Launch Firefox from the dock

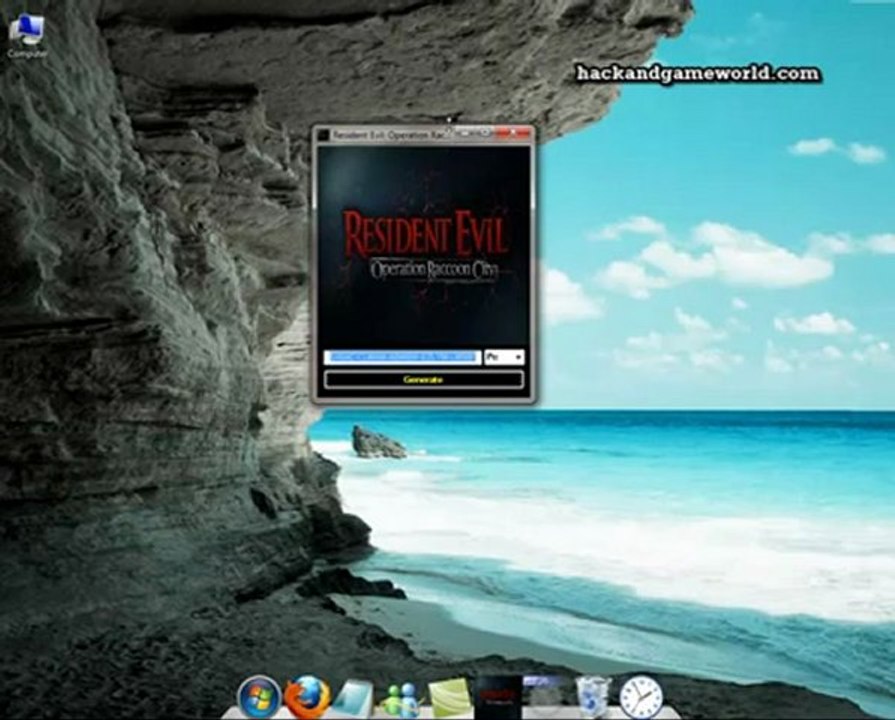coord(307,697)
